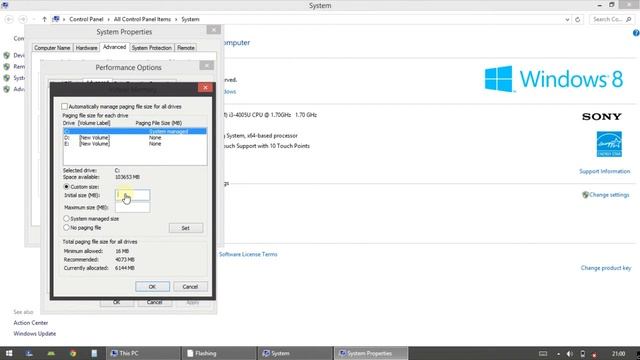This screenshot has width=640, height=360.
Task: Select drive C: in paging file list
Action: 135,131
